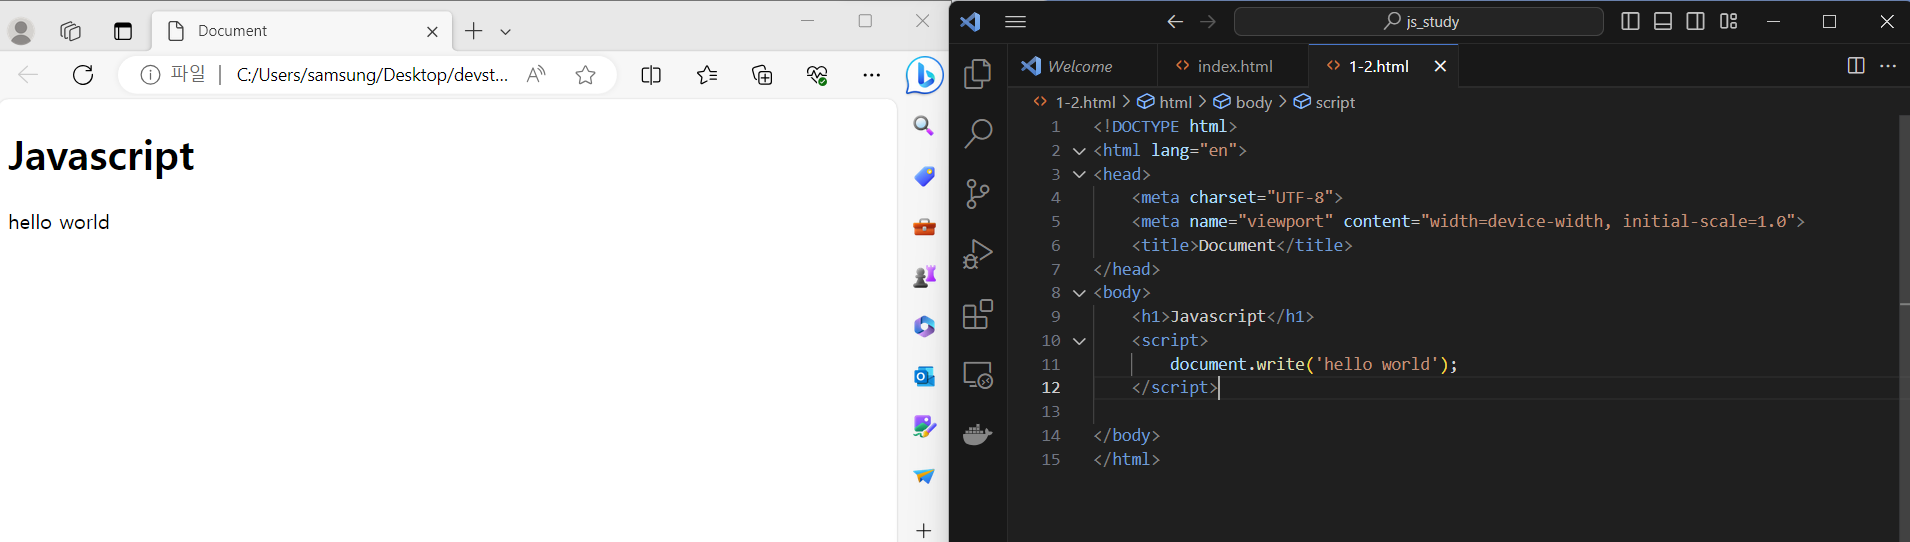Image resolution: width=1910 pixels, height=542 pixels.
Task: Open the Bing Copilot sidebar button
Action: point(924,75)
